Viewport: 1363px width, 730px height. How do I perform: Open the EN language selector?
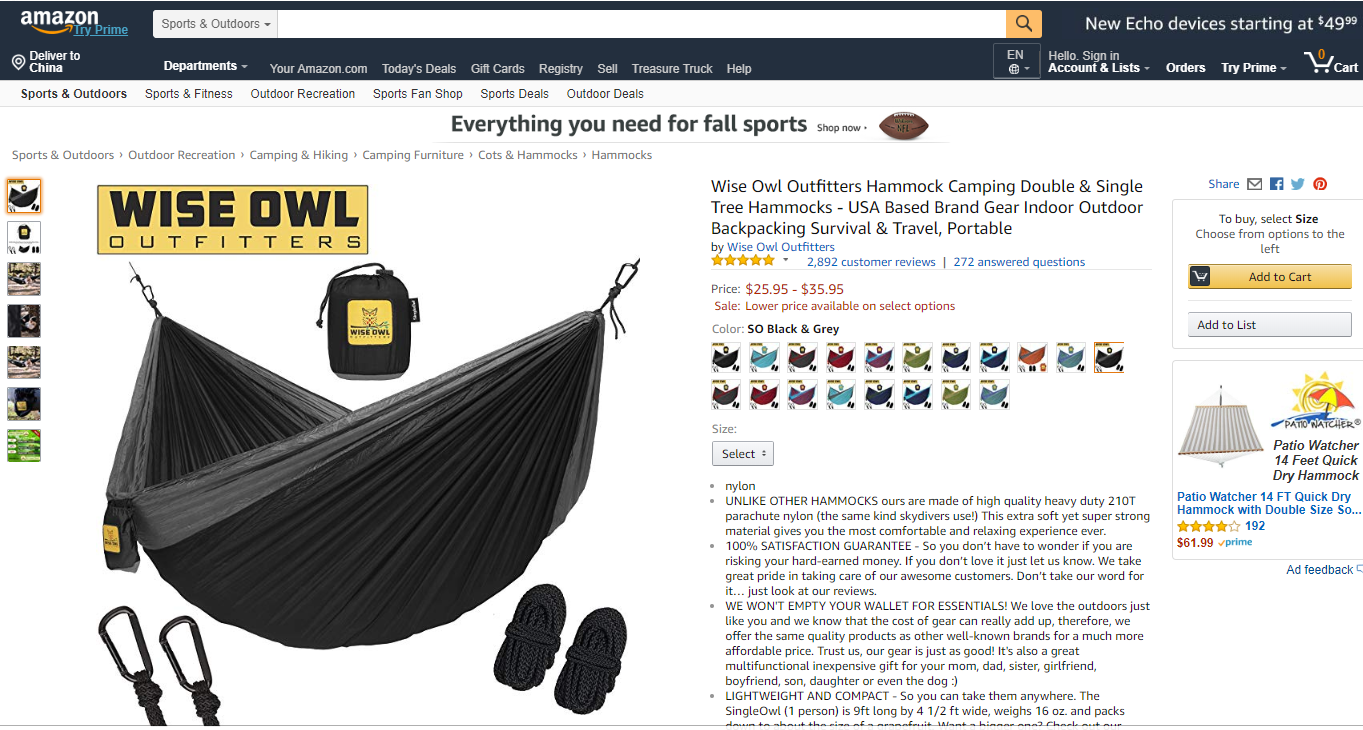pos(1016,61)
